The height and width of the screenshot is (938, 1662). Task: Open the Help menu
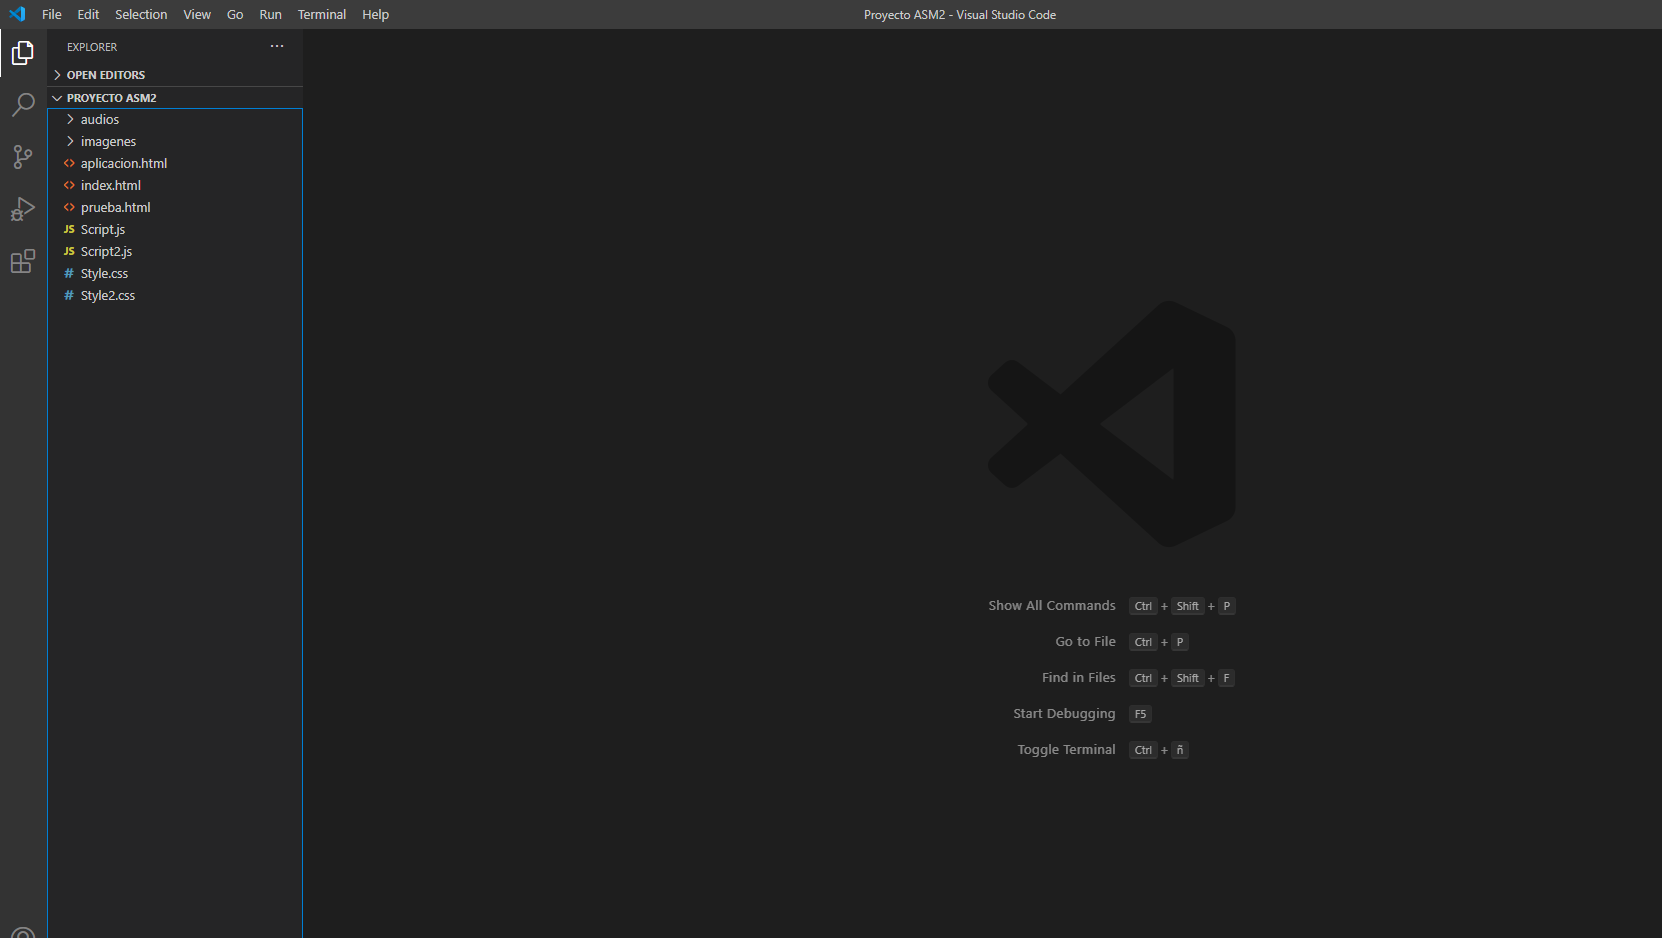click(375, 14)
